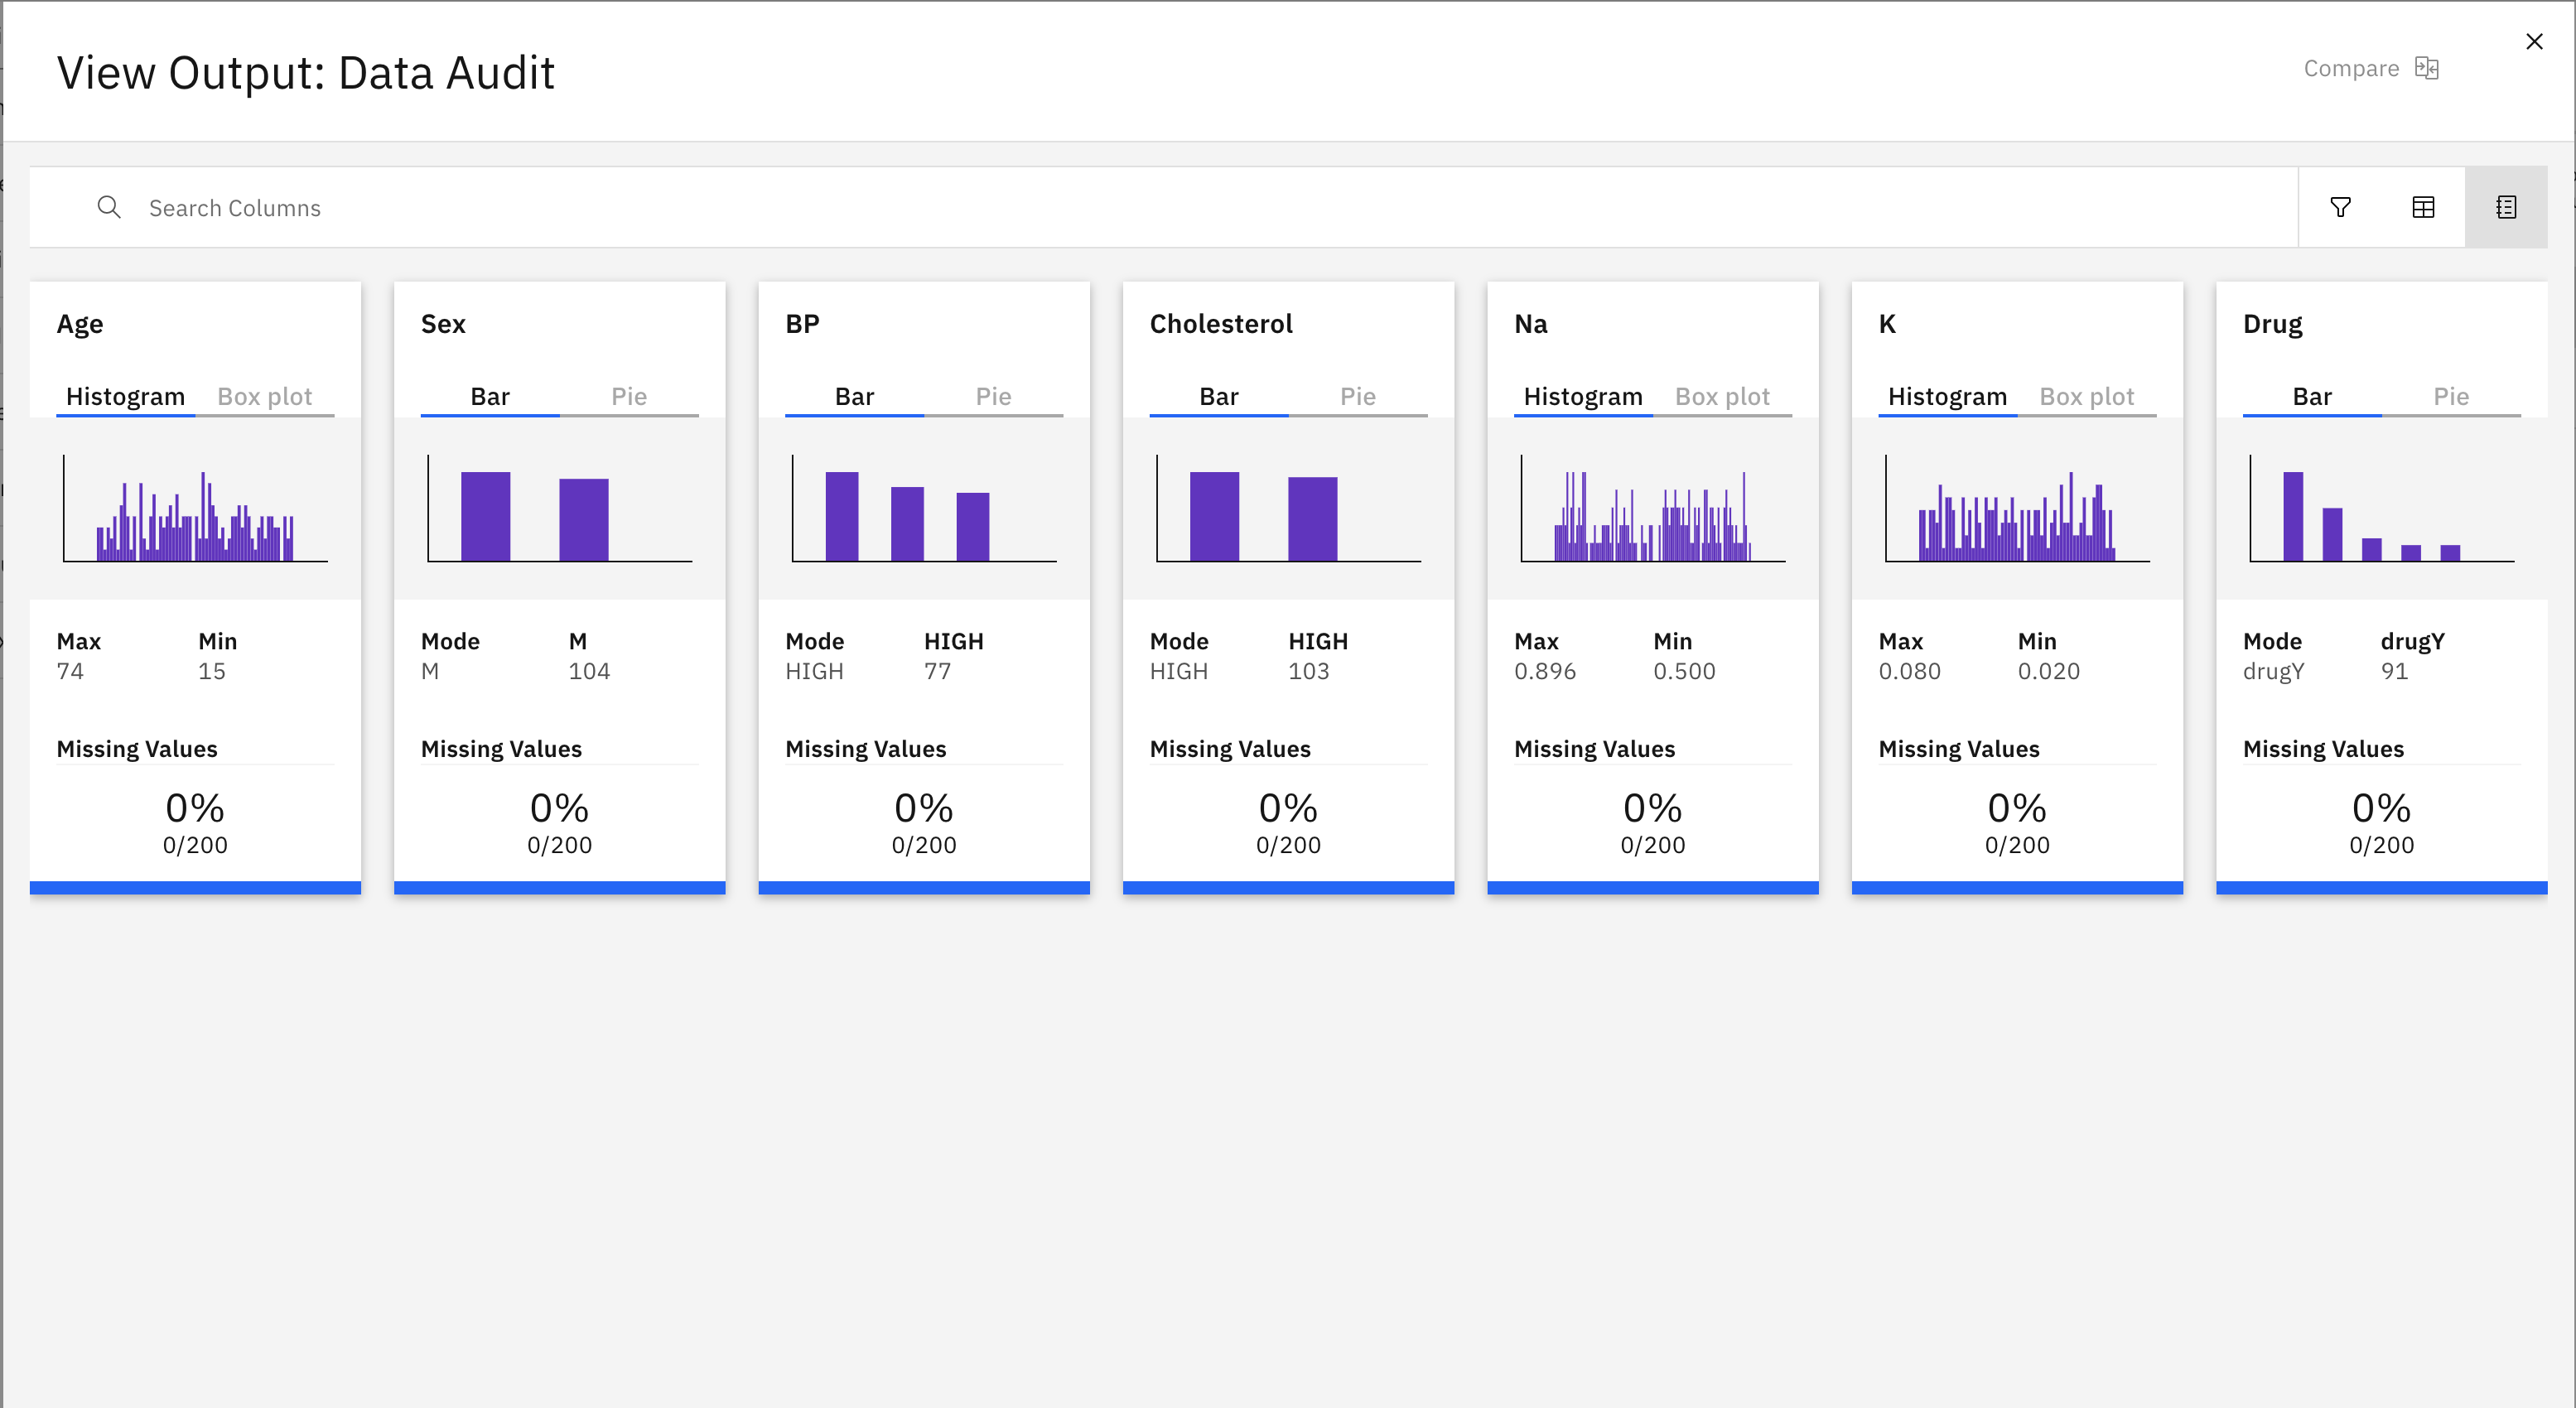
Task: Click the Sex column title
Action: pos(443,324)
